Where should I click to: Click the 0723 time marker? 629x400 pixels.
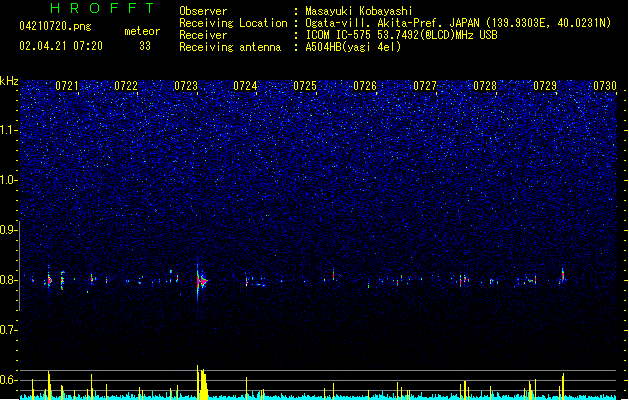point(186,86)
